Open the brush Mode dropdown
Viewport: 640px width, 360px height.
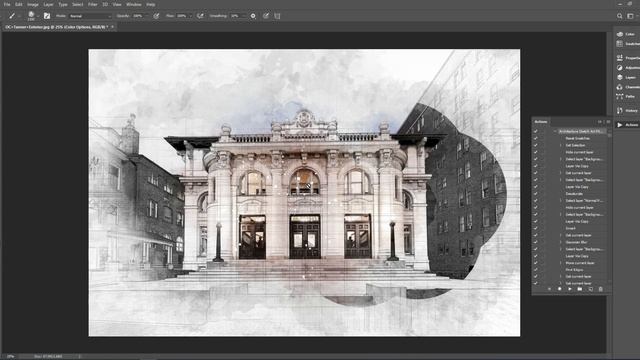(x=90, y=16)
